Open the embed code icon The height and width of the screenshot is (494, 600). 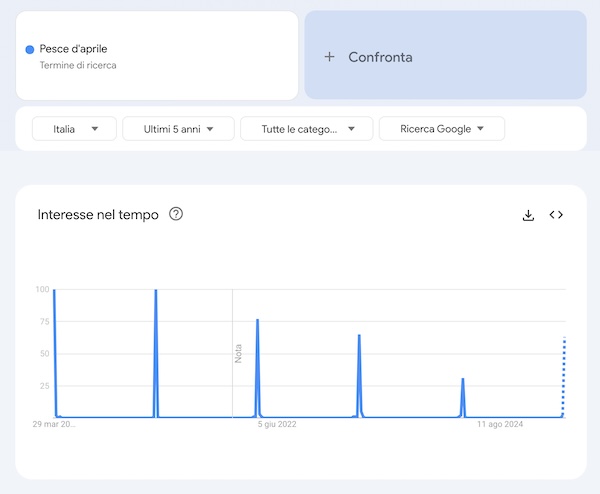coord(556,215)
